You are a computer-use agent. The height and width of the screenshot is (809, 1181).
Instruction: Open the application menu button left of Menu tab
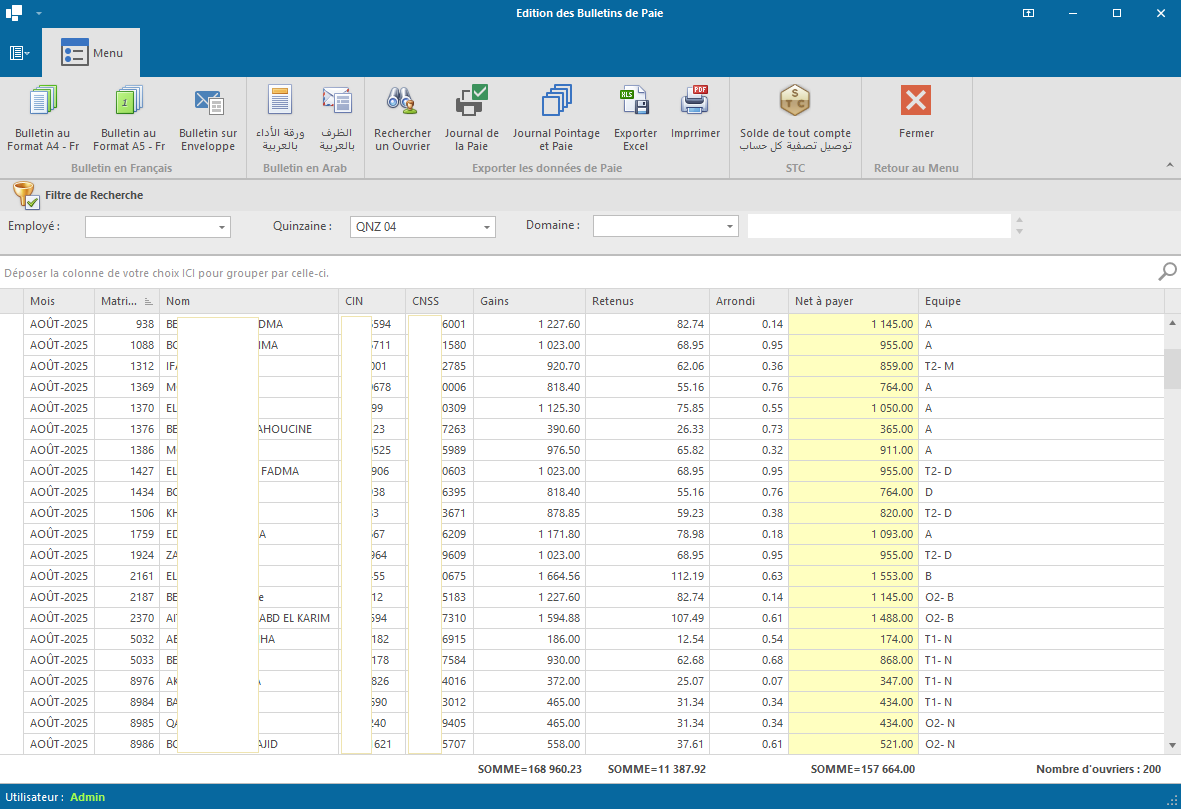(x=20, y=53)
